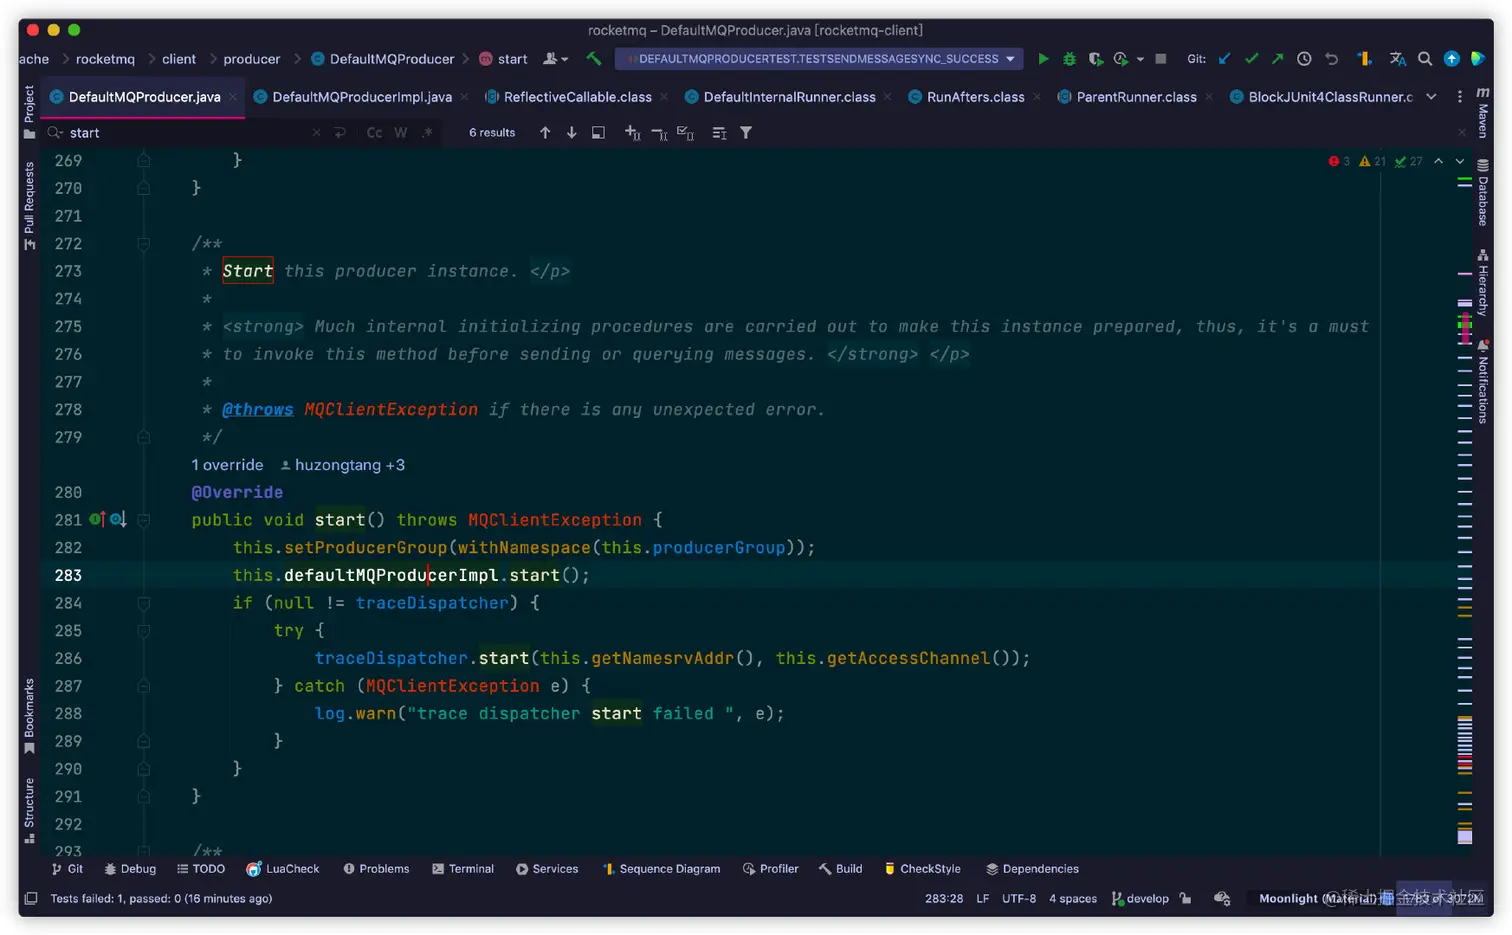Open the Project tool window
1512x935 pixels.
click(x=29, y=110)
